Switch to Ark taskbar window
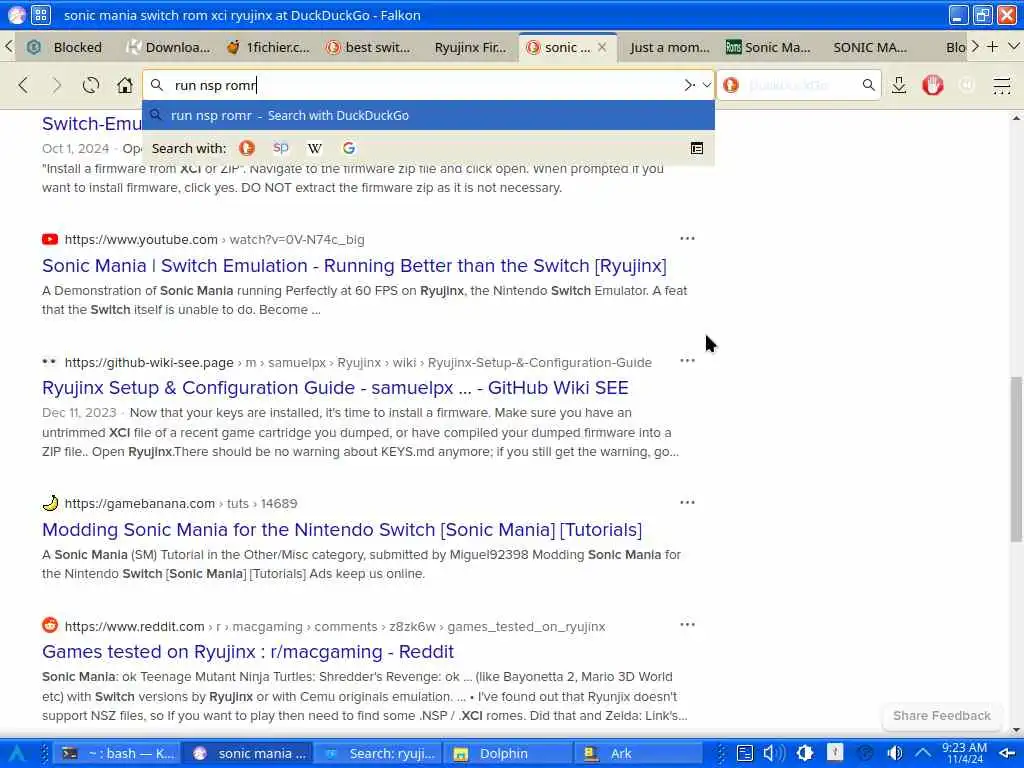1024x768 pixels. tap(637, 754)
